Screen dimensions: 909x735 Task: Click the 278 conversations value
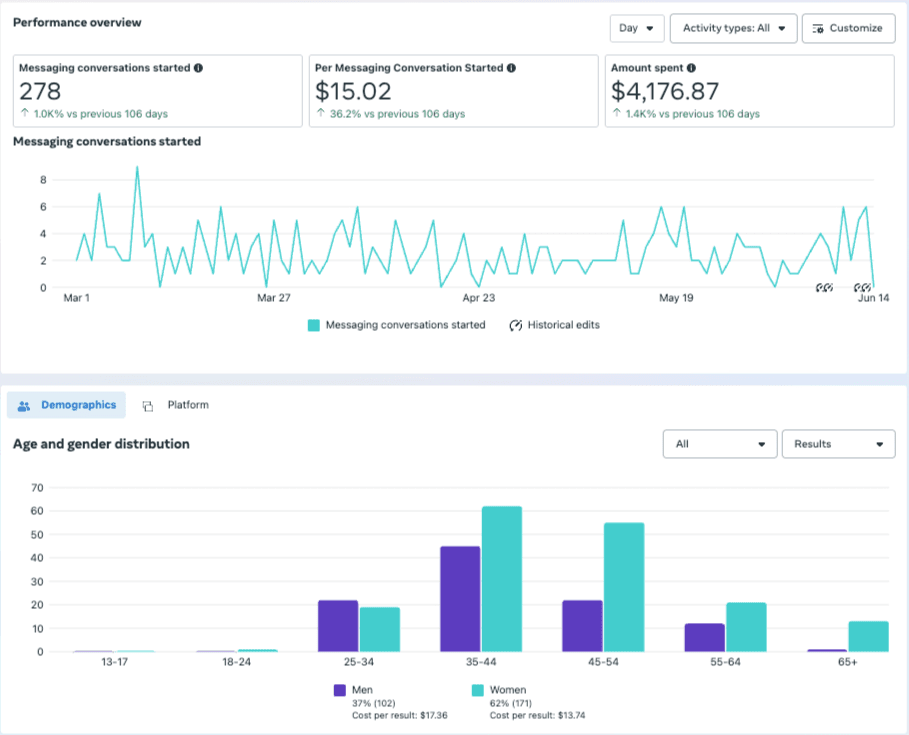40,91
